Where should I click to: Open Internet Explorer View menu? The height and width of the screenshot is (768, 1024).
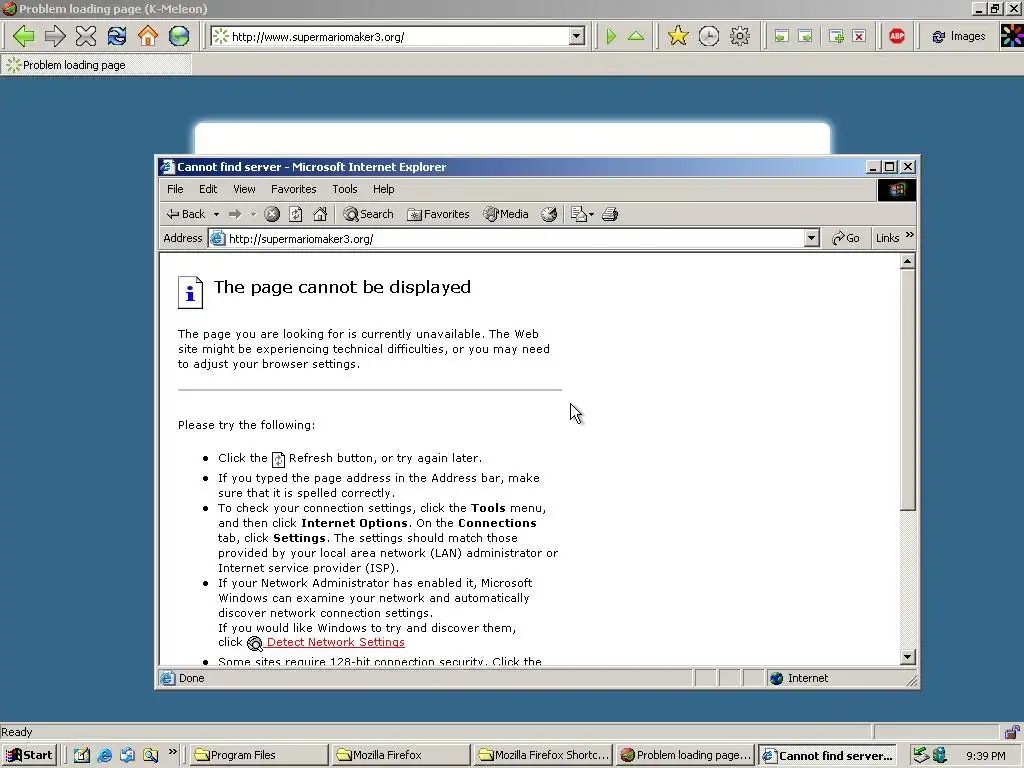(244, 189)
